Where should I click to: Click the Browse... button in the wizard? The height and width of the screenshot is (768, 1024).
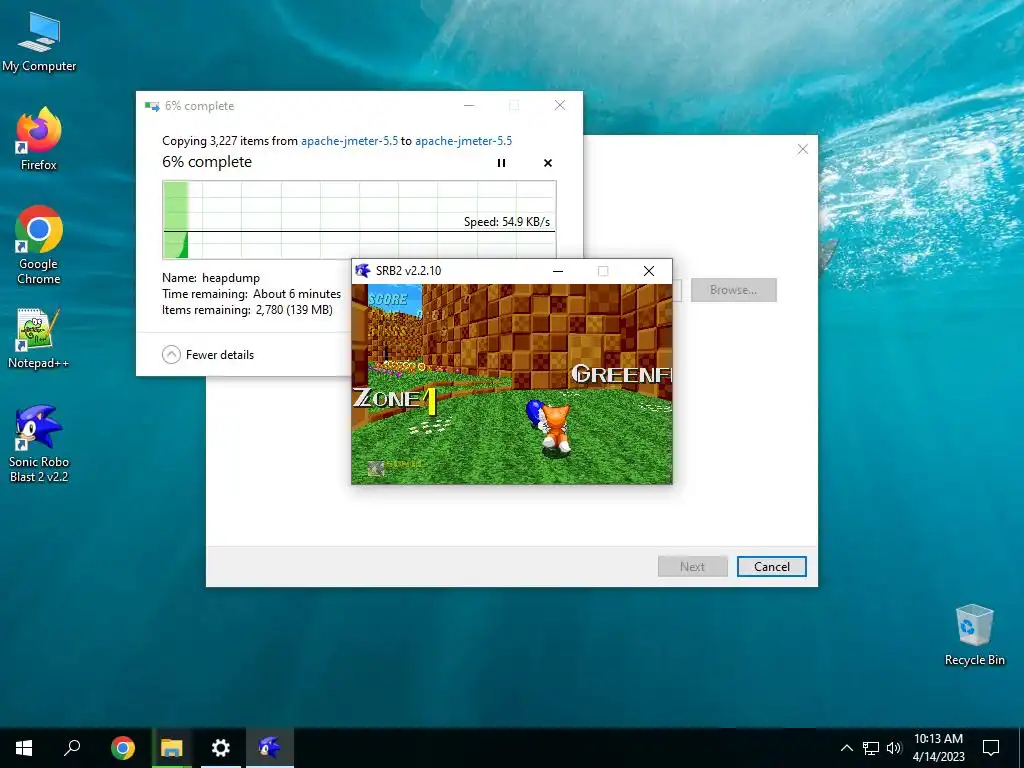(733, 290)
